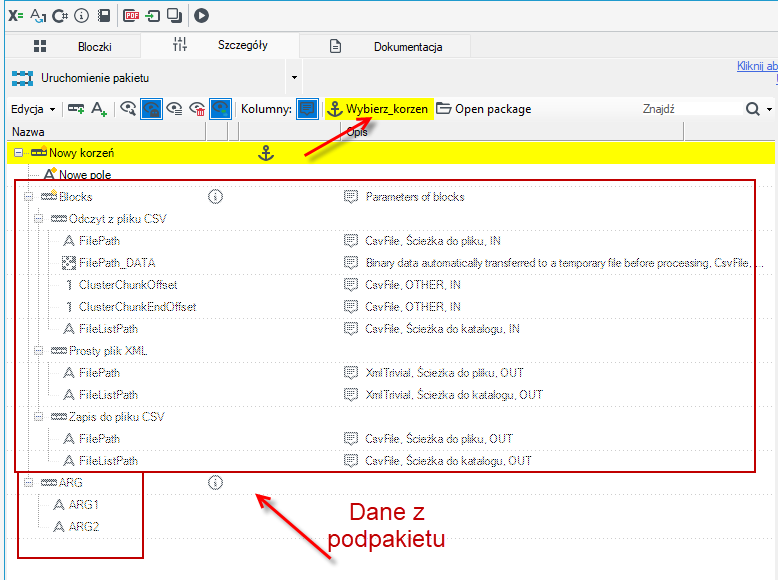Click the info icon in the Blocks row
The width and height of the screenshot is (778, 580).
(x=215, y=197)
